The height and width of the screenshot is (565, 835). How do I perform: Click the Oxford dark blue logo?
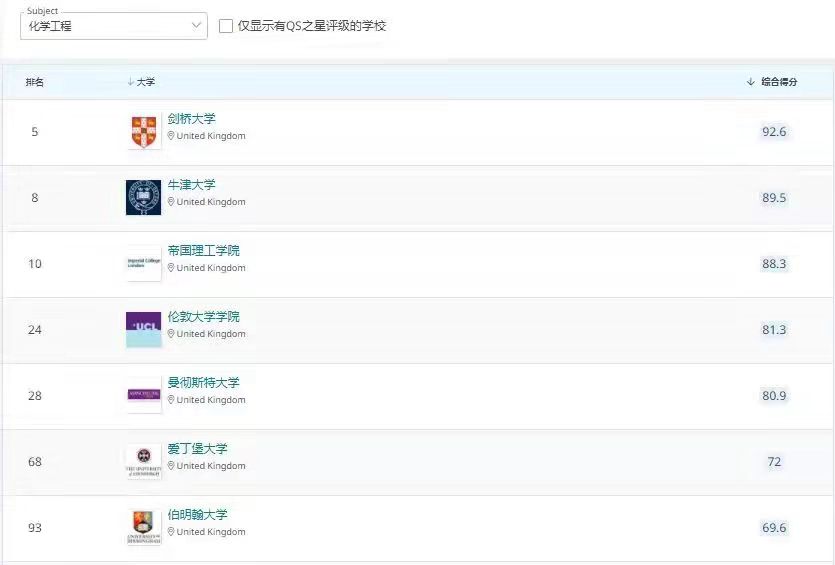click(x=144, y=198)
